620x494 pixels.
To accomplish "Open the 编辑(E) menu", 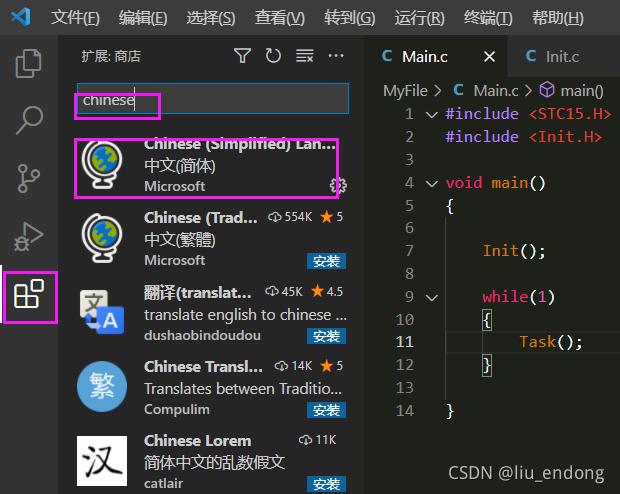I will (x=143, y=18).
